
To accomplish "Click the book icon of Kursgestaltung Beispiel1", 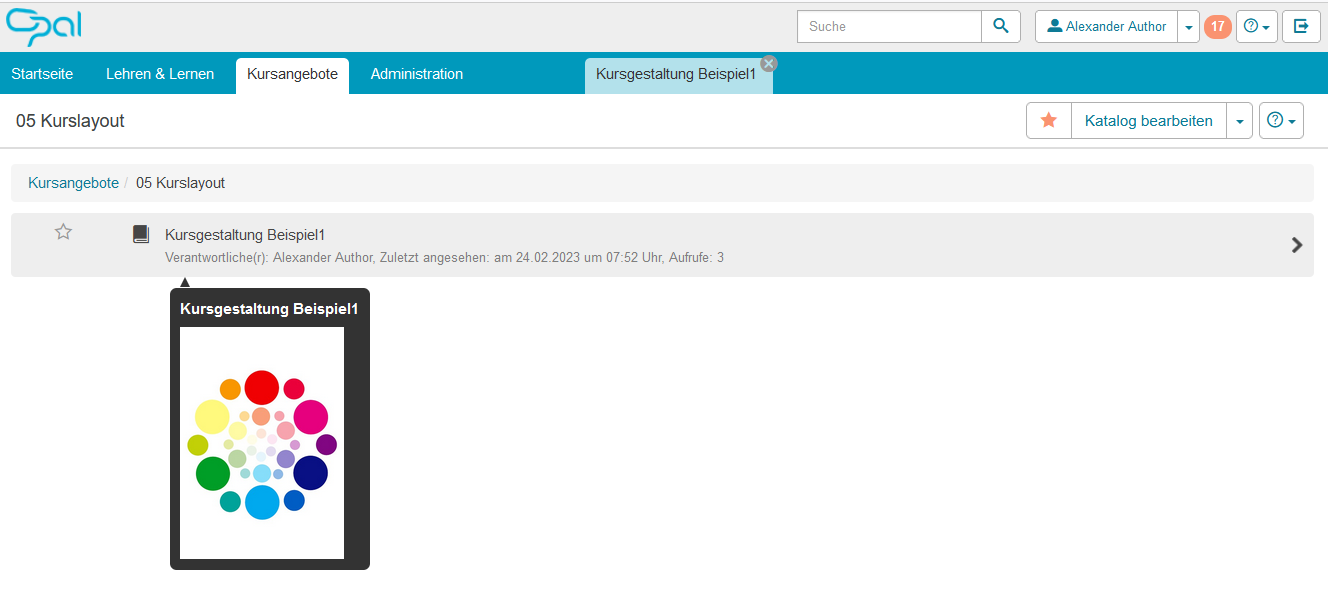I will pyautogui.click(x=141, y=234).
